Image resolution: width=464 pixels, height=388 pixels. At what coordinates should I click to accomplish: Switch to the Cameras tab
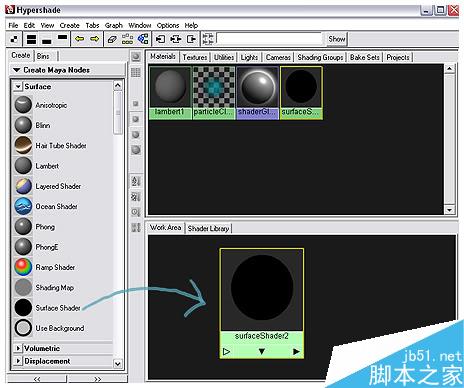(x=278, y=57)
